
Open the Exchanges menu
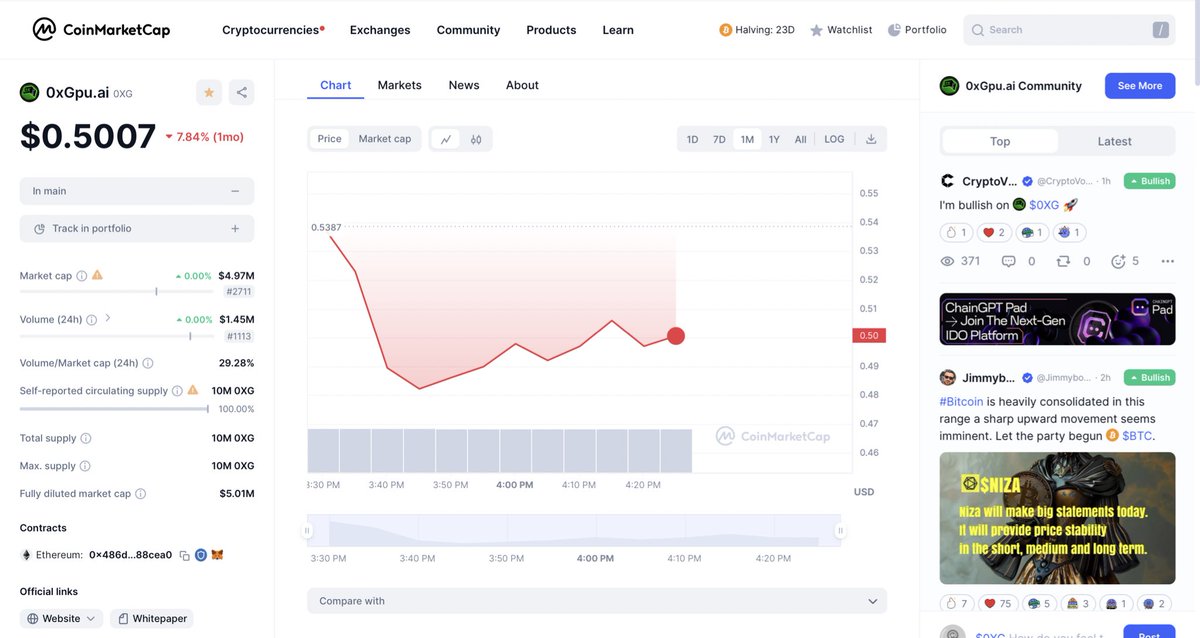[x=379, y=30]
